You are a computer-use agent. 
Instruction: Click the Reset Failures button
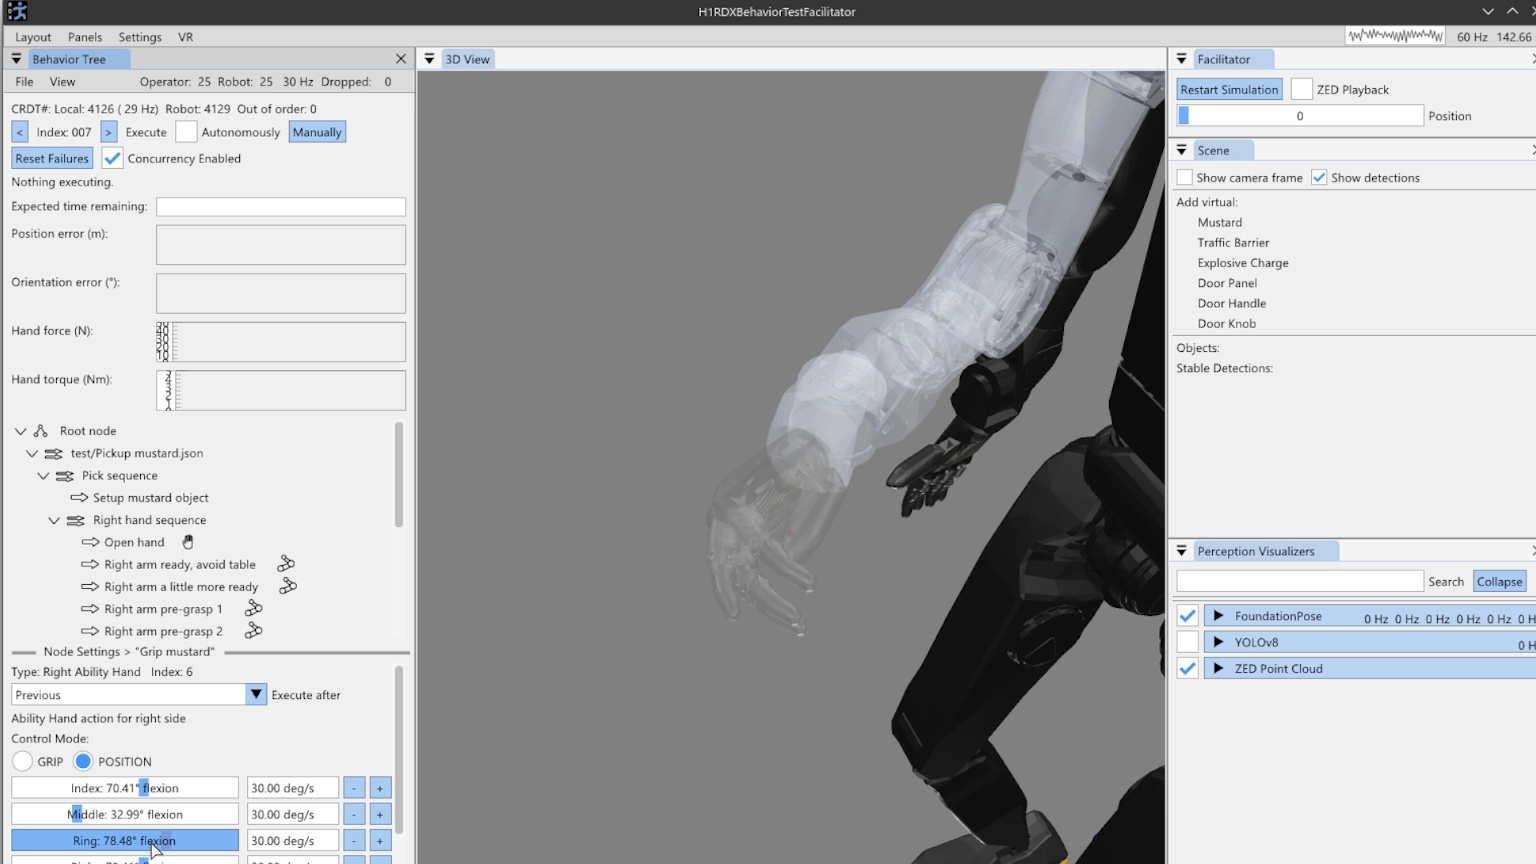tap(52, 158)
